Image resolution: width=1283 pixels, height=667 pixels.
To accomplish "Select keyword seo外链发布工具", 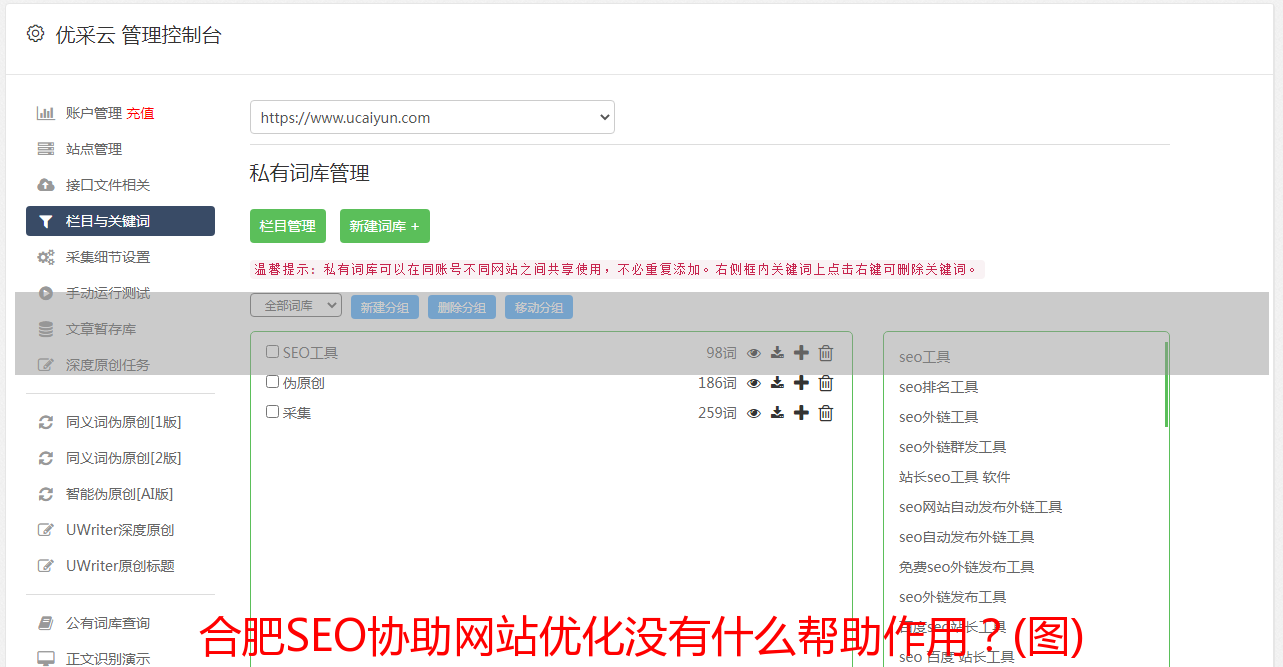I will [952, 597].
